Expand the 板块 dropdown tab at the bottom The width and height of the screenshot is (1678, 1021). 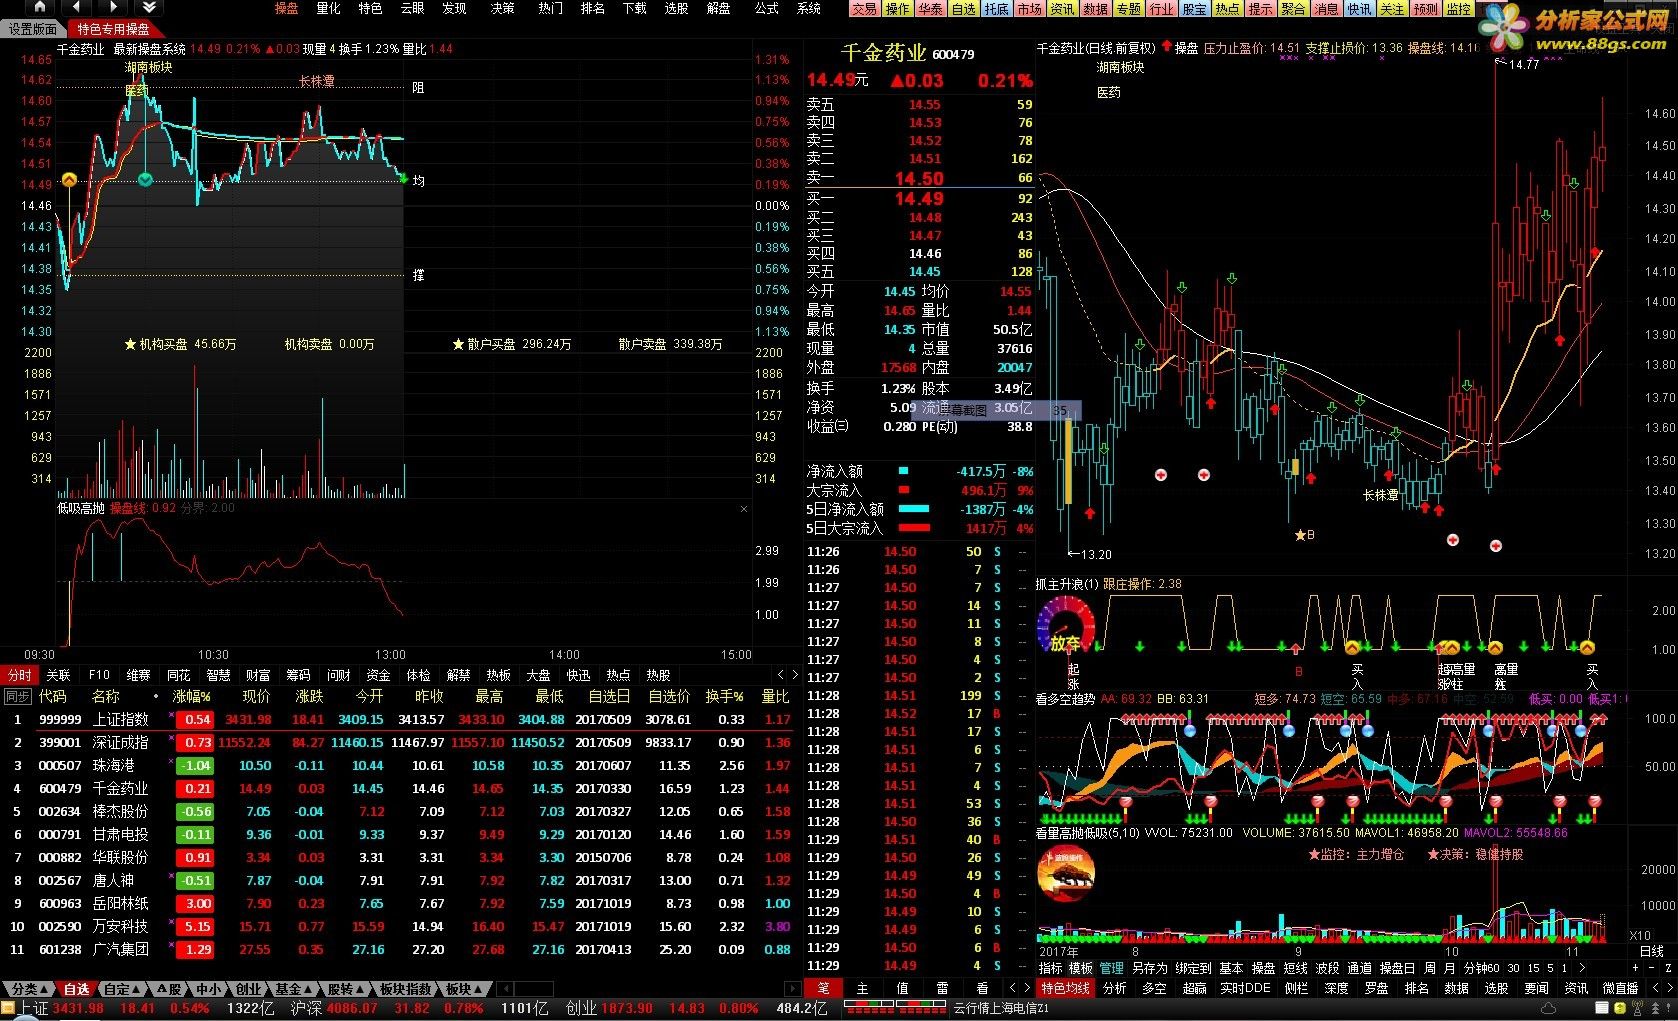click(463, 989)
